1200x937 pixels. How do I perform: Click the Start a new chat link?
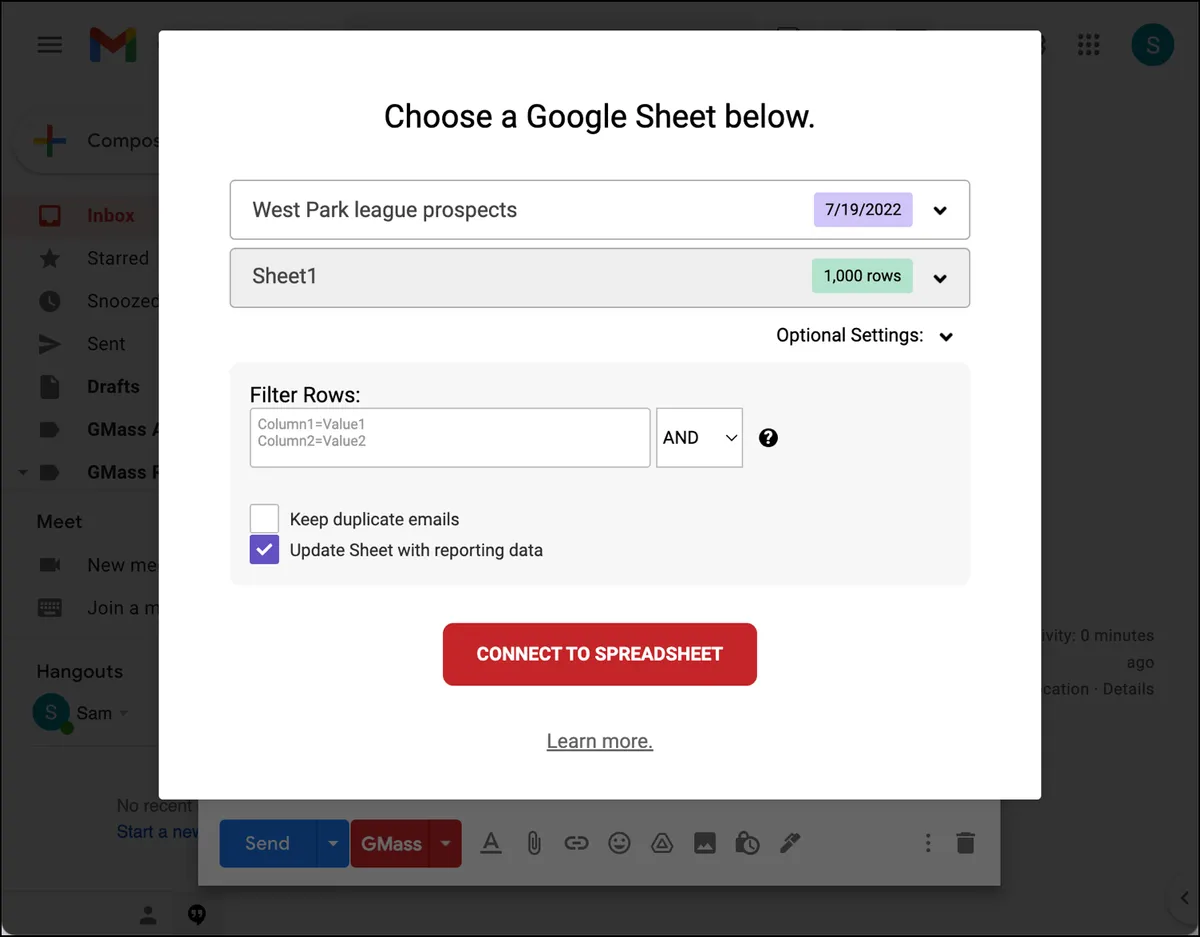157,832
